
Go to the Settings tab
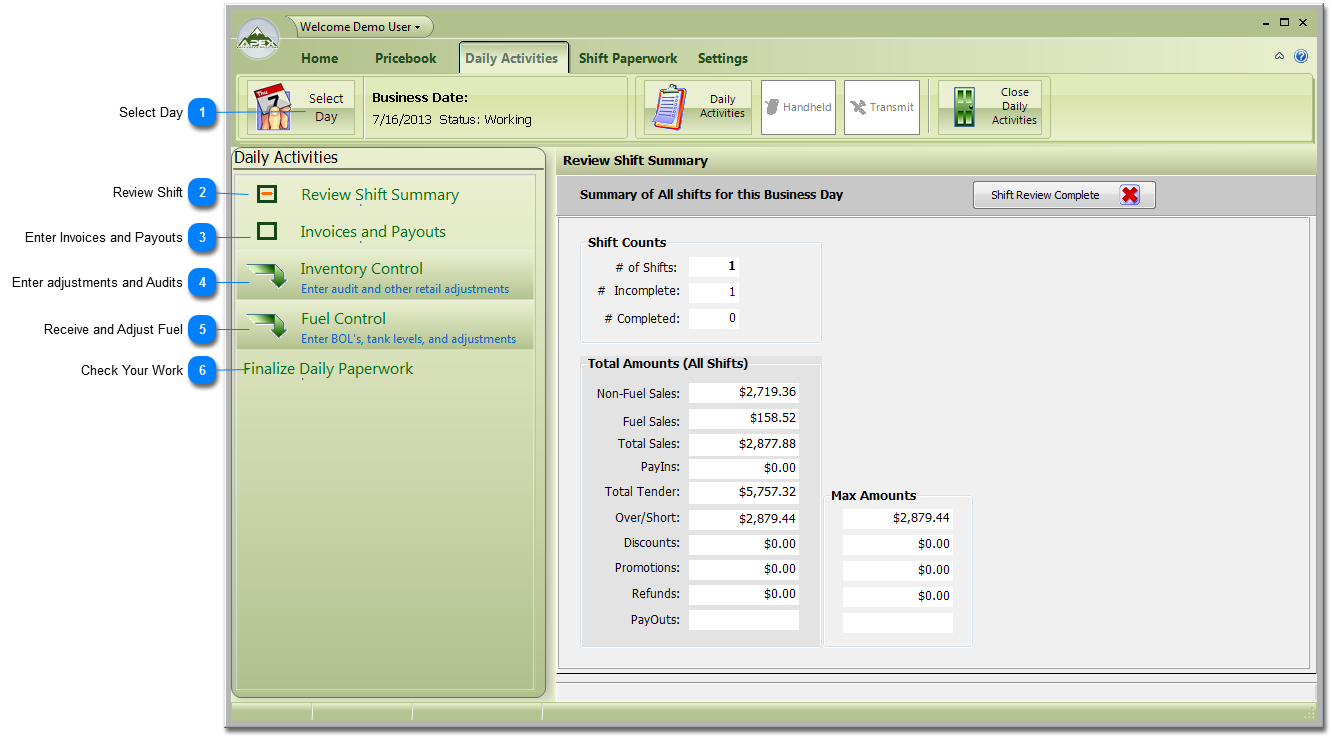tap(722, 58)
